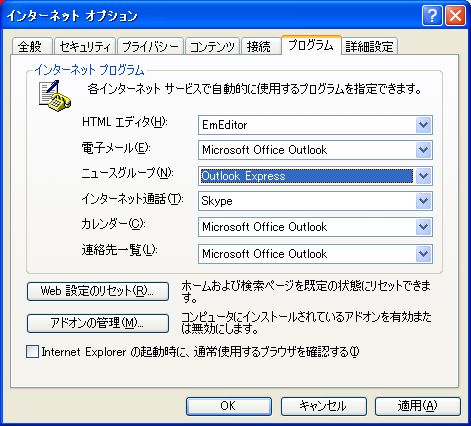The width and height of the screenshot is (471, 426).
Task: Expand the カレンダー dropdown arrow
Action: coord(423,227)
